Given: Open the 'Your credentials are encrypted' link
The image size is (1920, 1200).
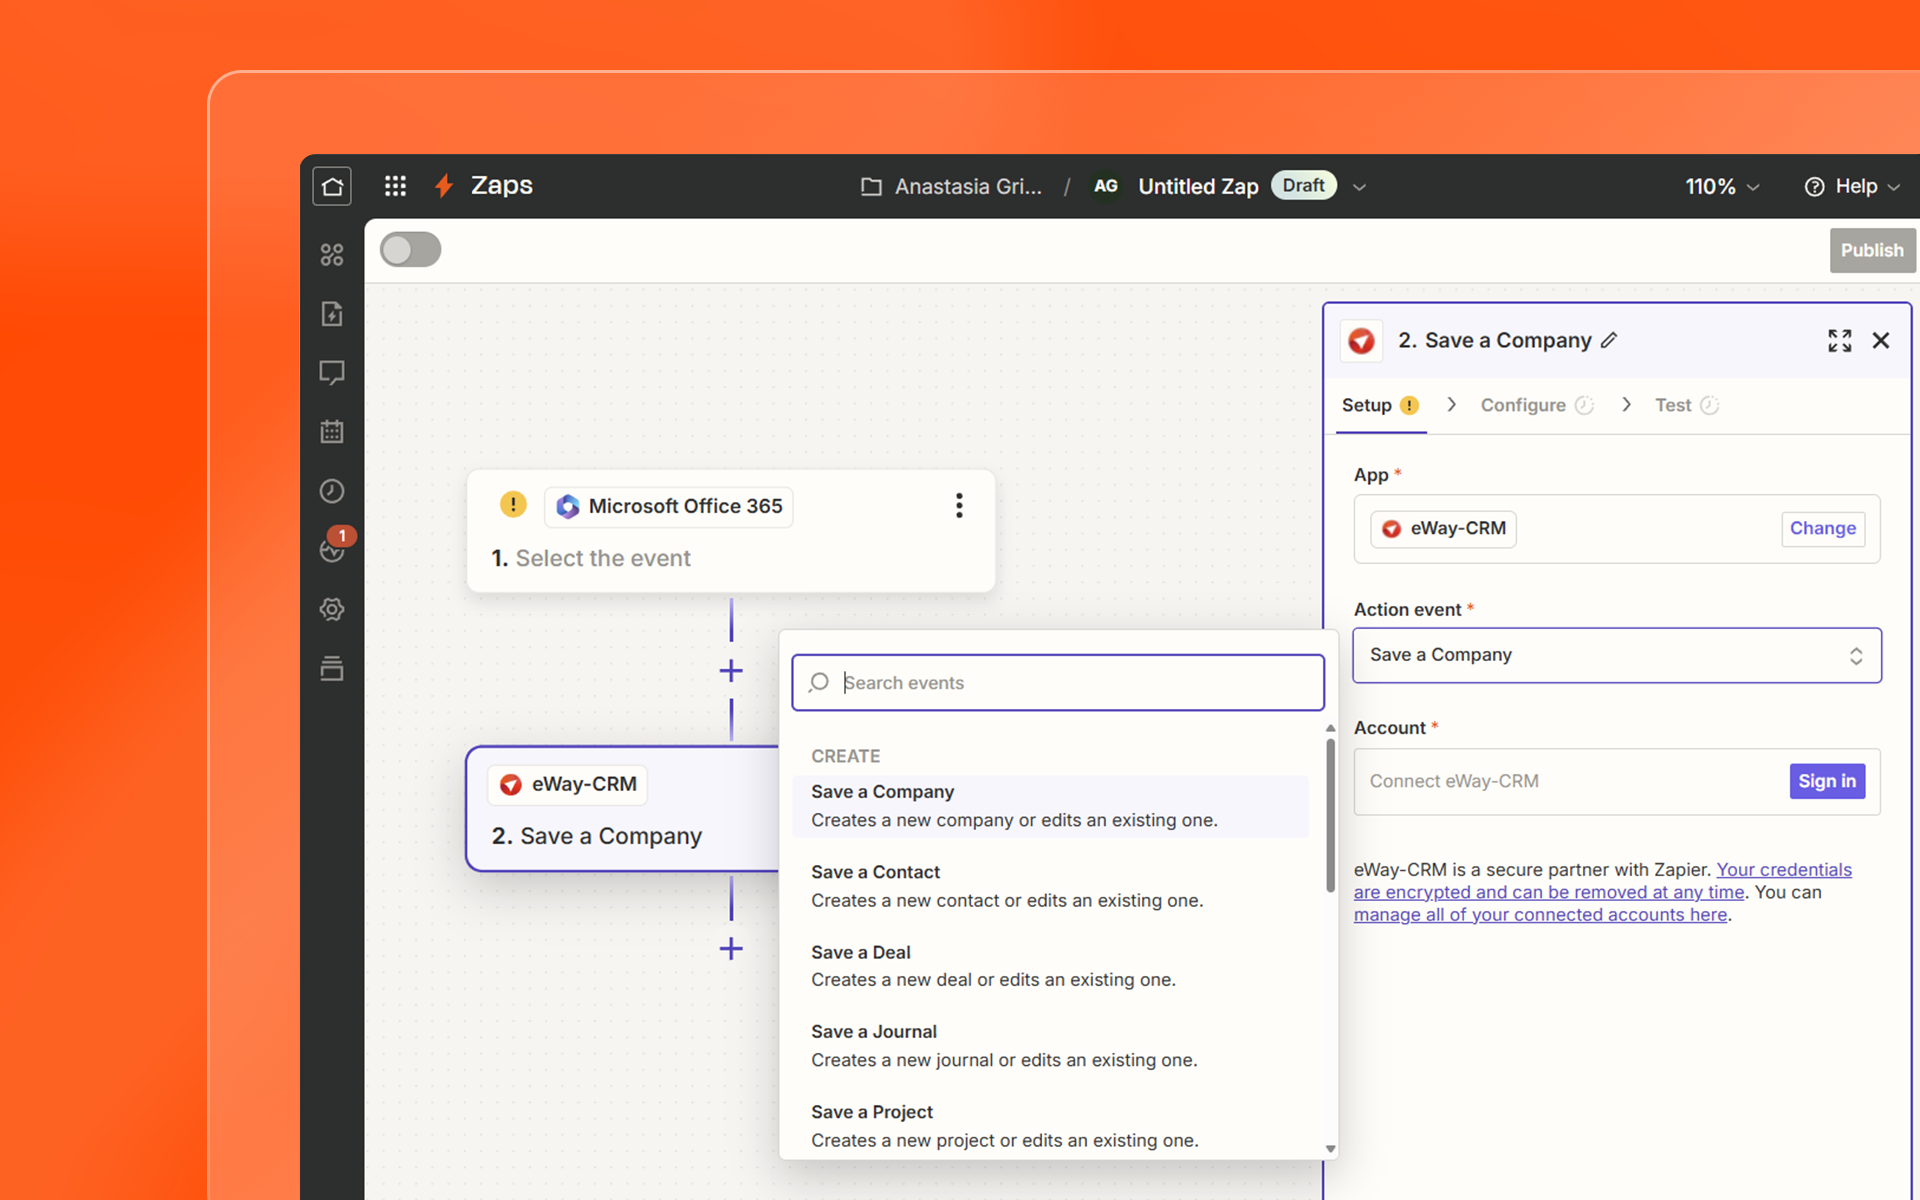Looking at the screenshot, I should point(1602,881).
